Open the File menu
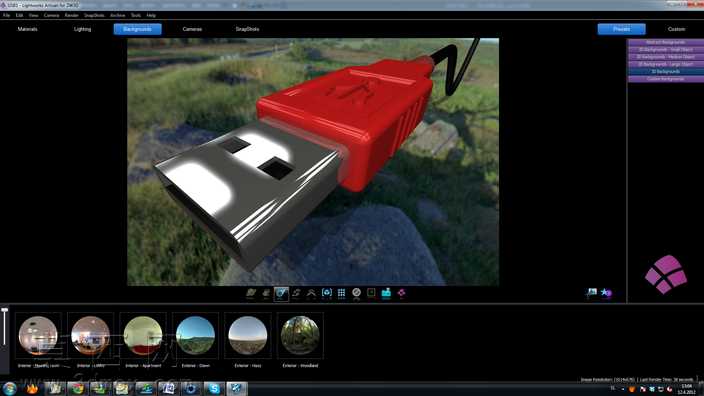The image size is (704, 396). (6, 15)
